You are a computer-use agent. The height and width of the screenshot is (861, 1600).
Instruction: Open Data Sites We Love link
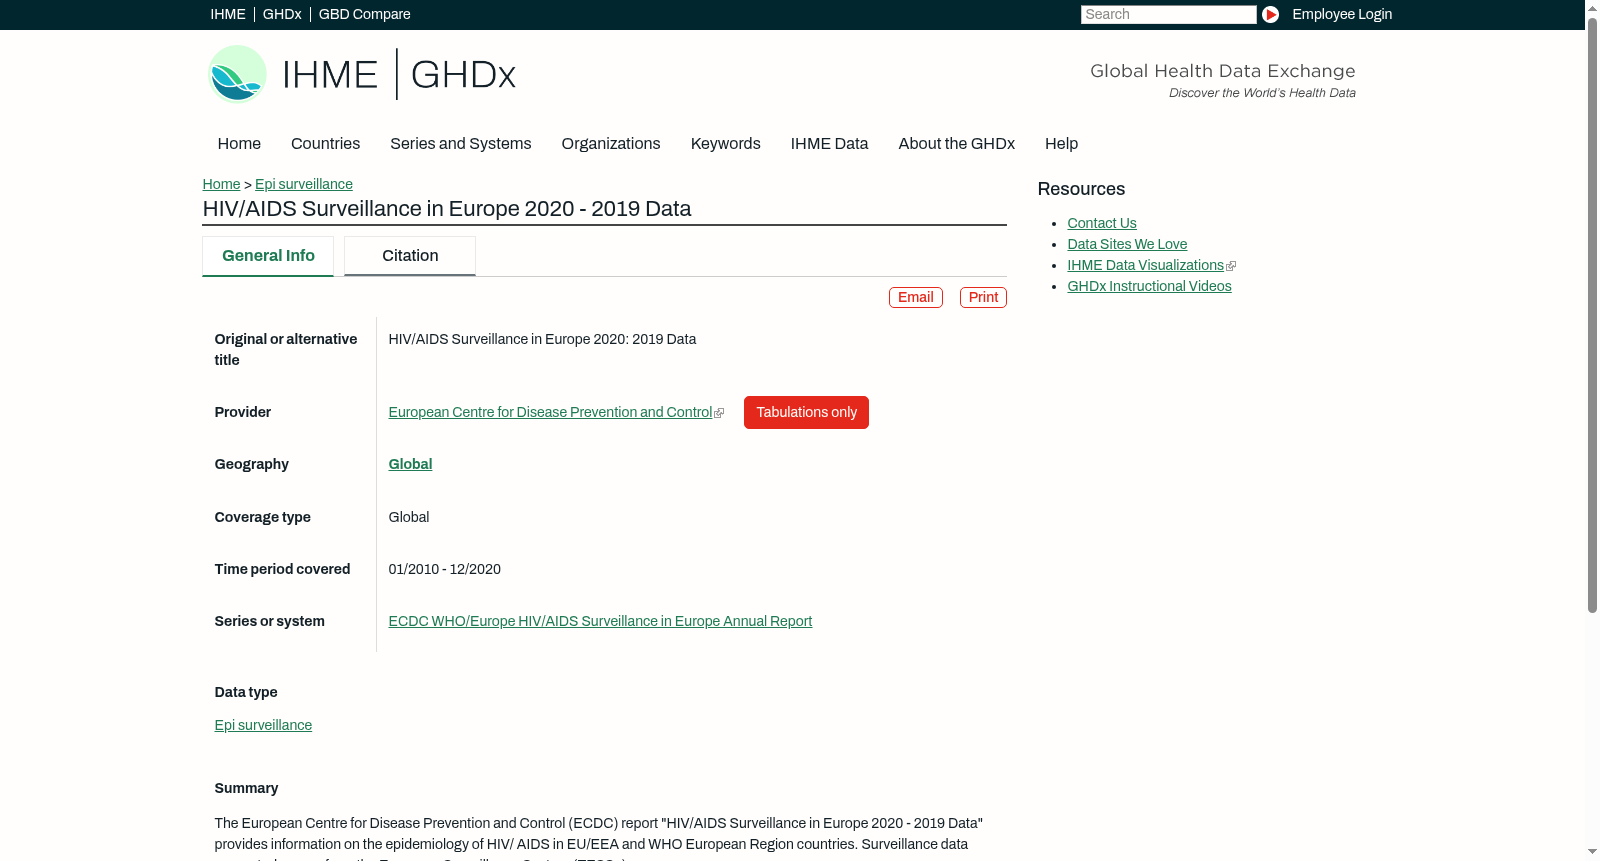[x=1127, y=245]
